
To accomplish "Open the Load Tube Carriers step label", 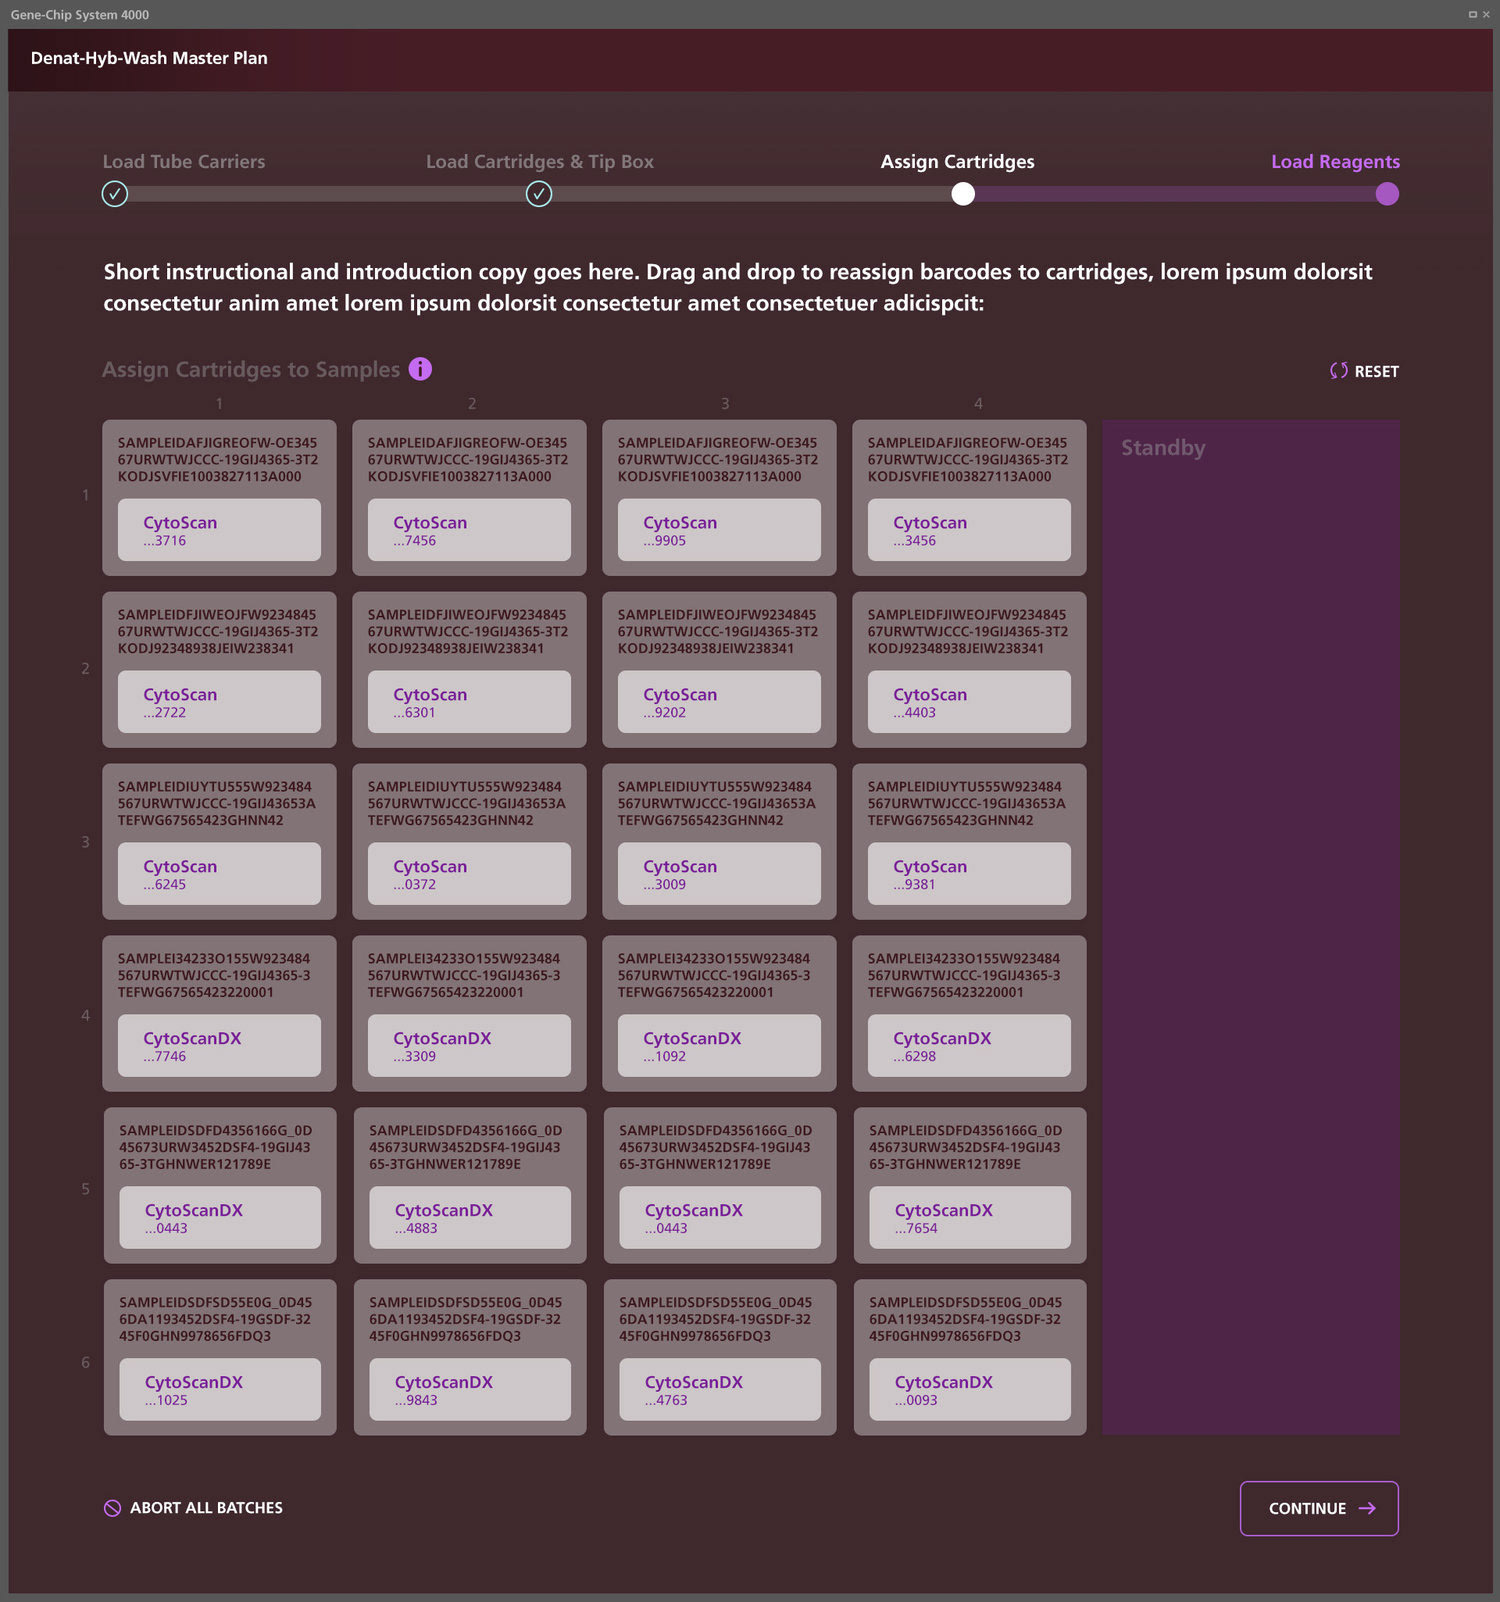I will click(x=184, y=162).
